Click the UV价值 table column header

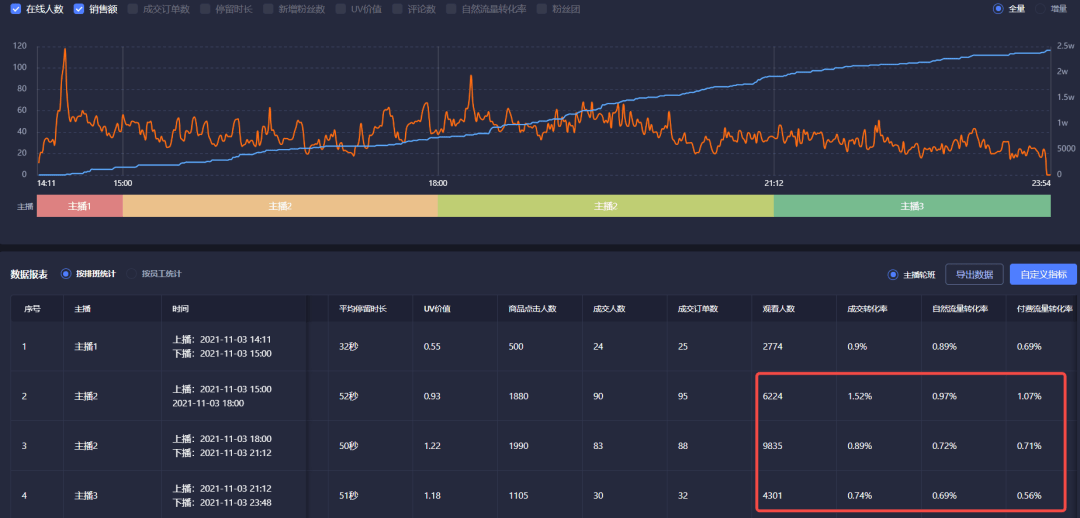pyautogui.click(x=437, y=309)
